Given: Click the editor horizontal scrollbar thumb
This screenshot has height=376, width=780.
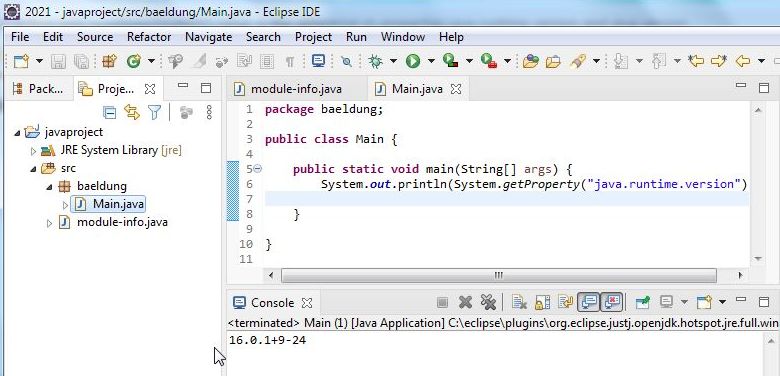Looking at the screenshot, I should (x=498, y=275).
